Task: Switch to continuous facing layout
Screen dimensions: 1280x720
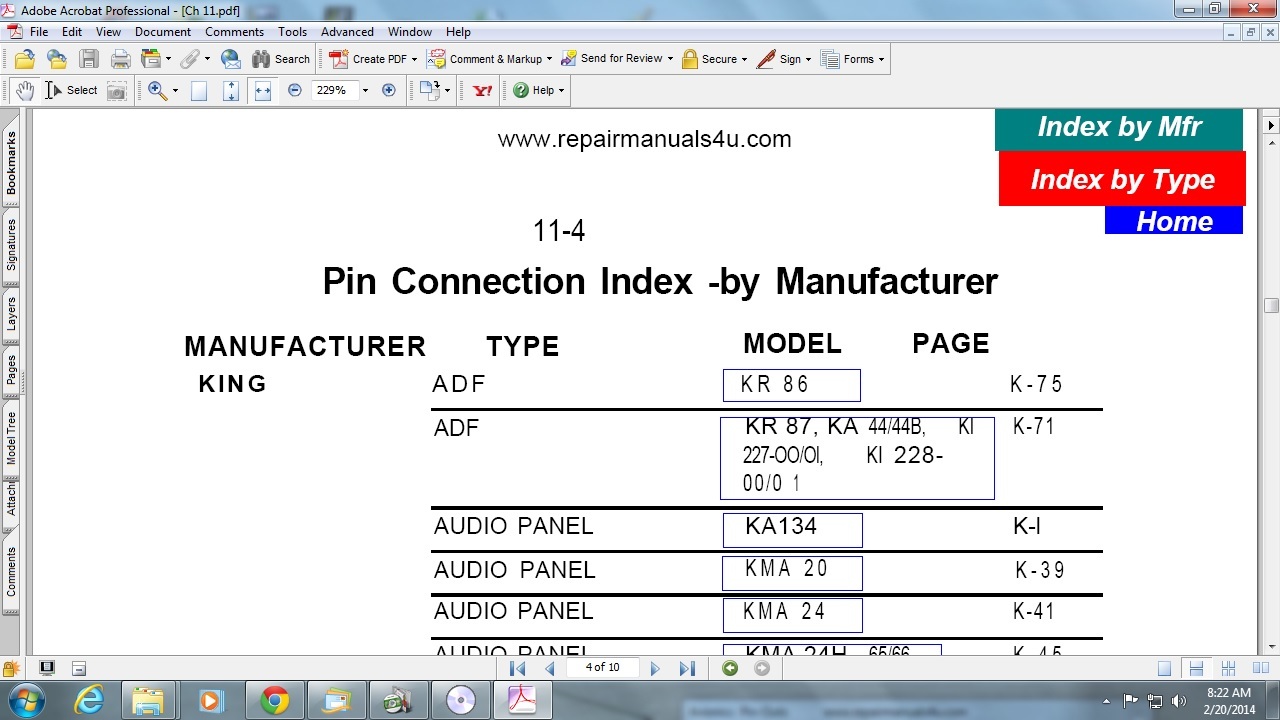Action: 1228,668
